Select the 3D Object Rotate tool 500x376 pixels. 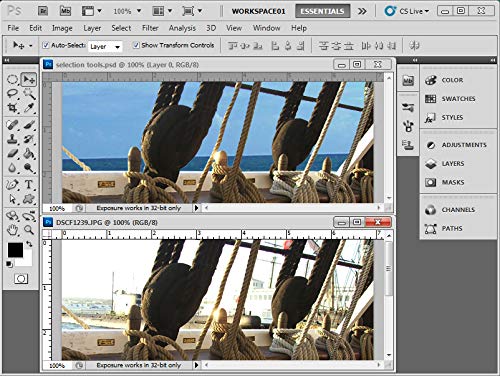(12, 216)
